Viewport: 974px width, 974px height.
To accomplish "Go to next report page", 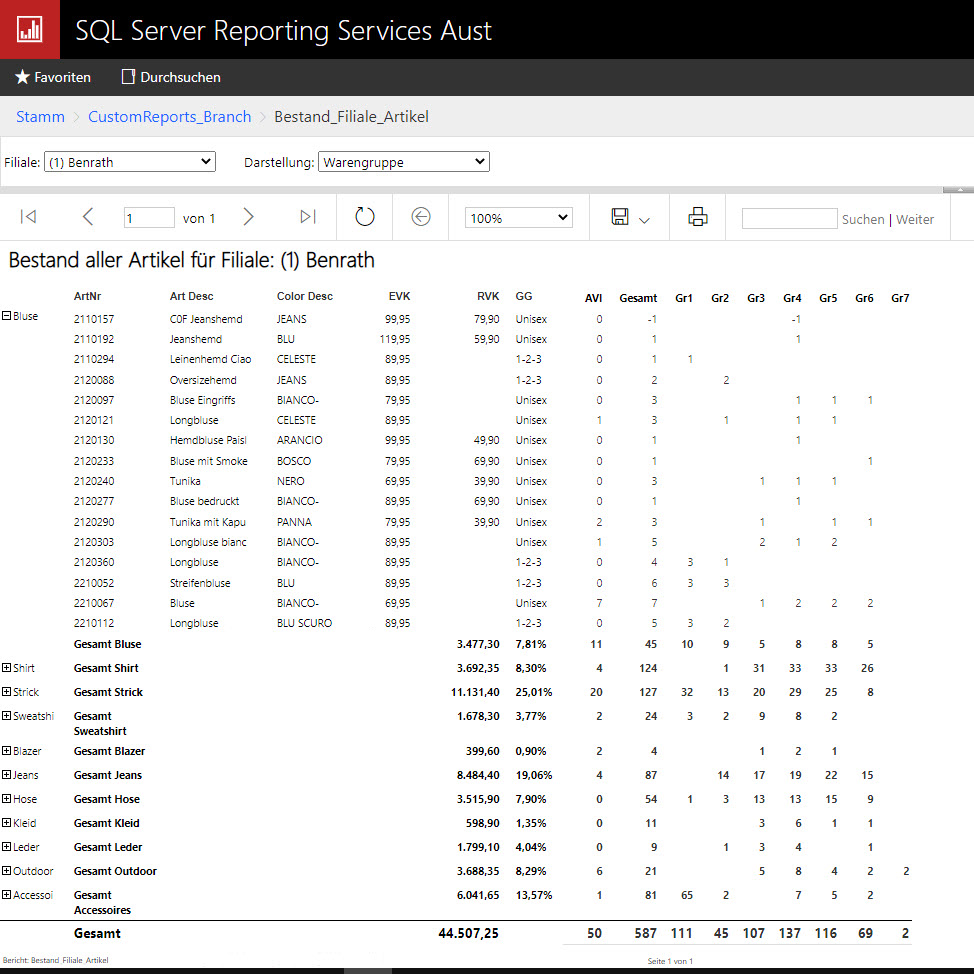I will [249, 217].
